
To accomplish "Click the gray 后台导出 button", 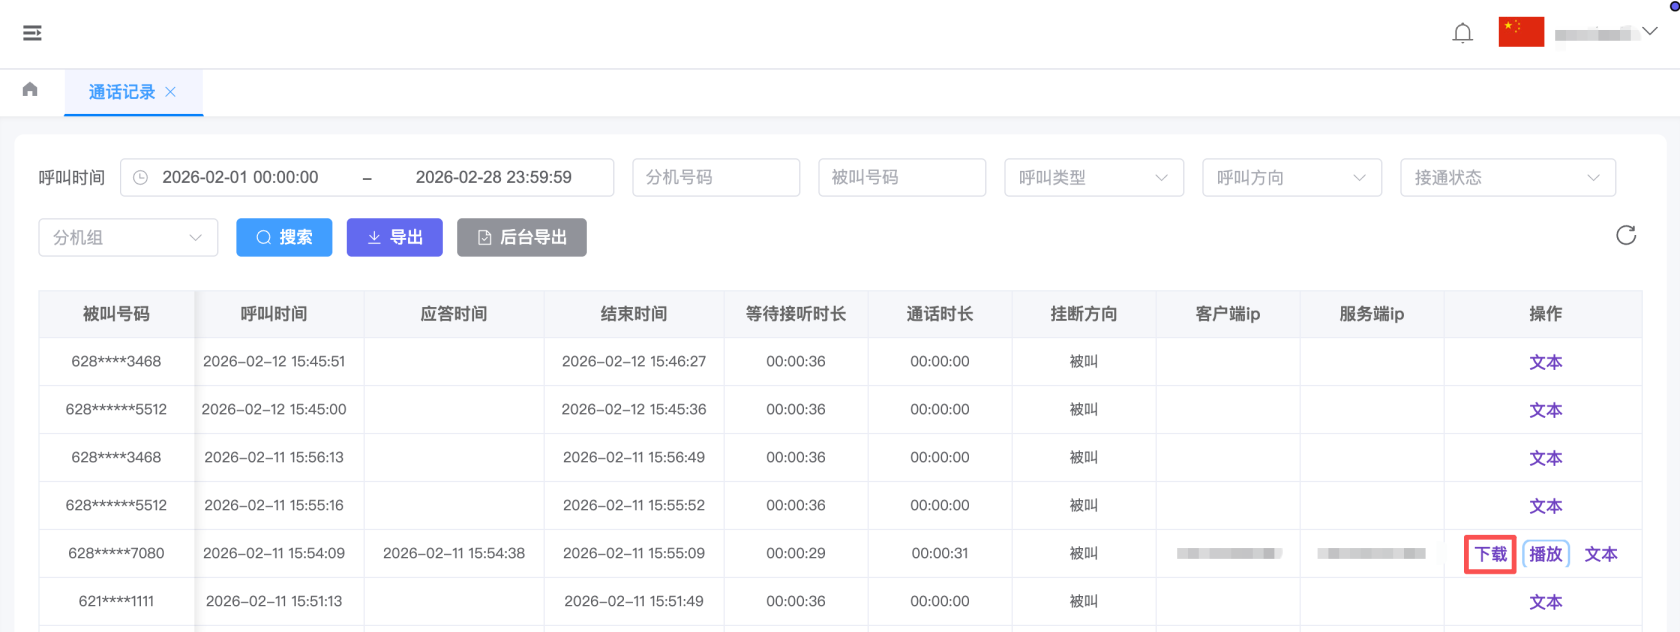I will pyautogui.click(x=521, y=238).
